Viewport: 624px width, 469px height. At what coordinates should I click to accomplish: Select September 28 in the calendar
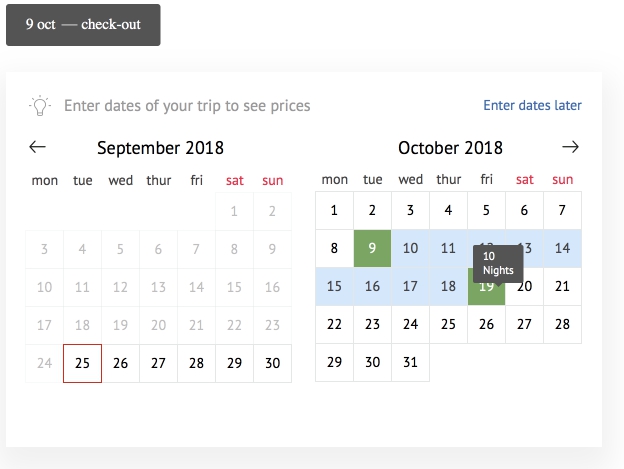tap(196, 363)
